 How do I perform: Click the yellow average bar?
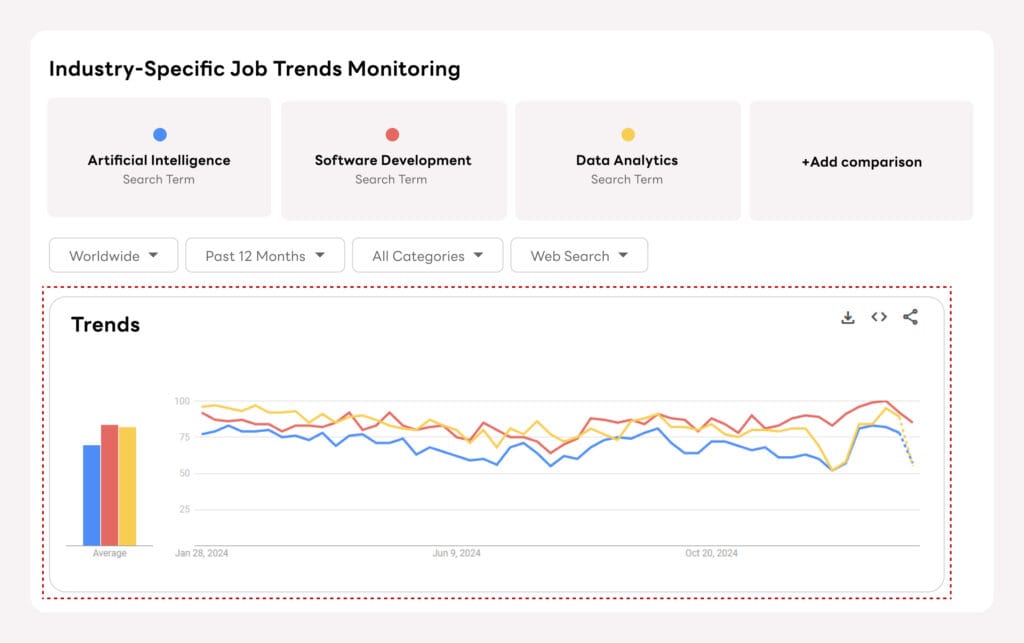127,486
